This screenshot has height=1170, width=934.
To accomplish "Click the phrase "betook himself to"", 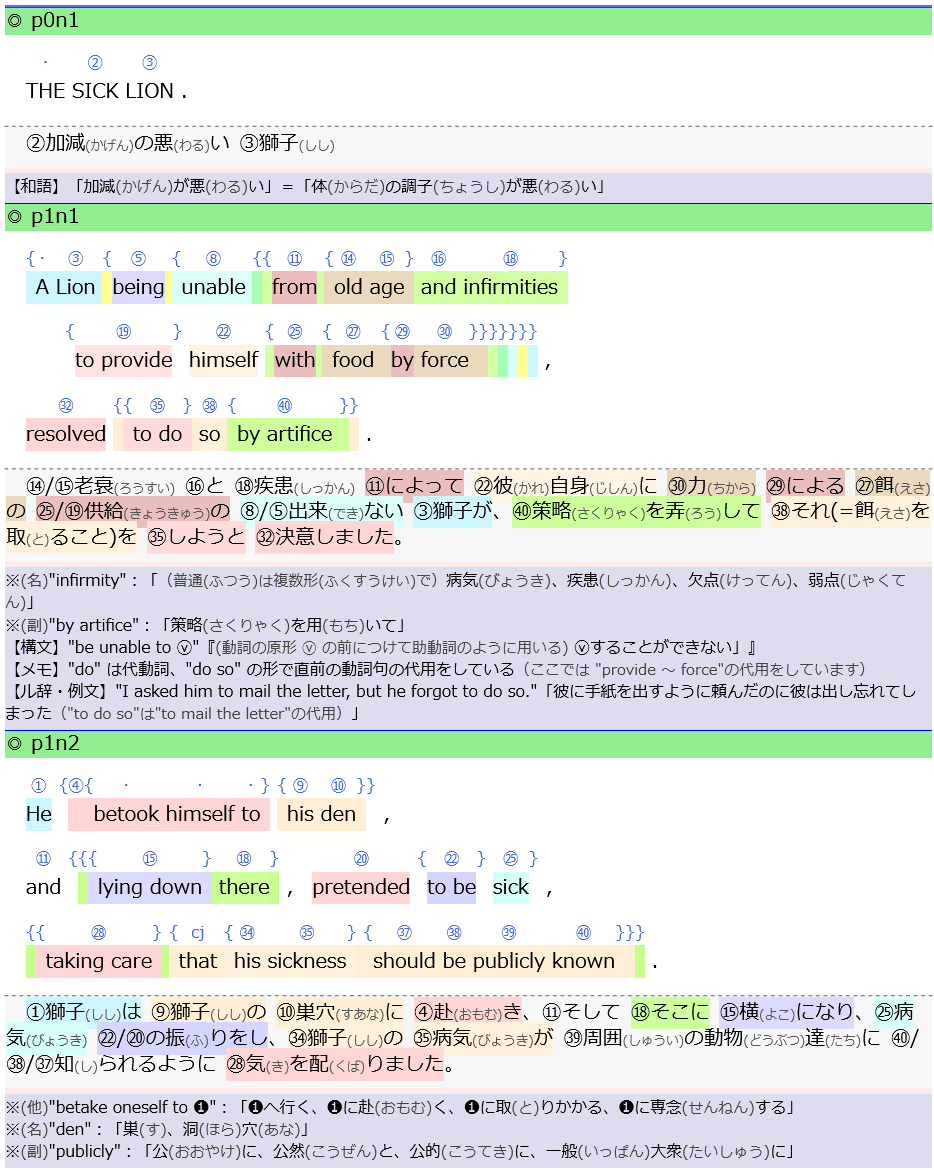I will point(177,814).
